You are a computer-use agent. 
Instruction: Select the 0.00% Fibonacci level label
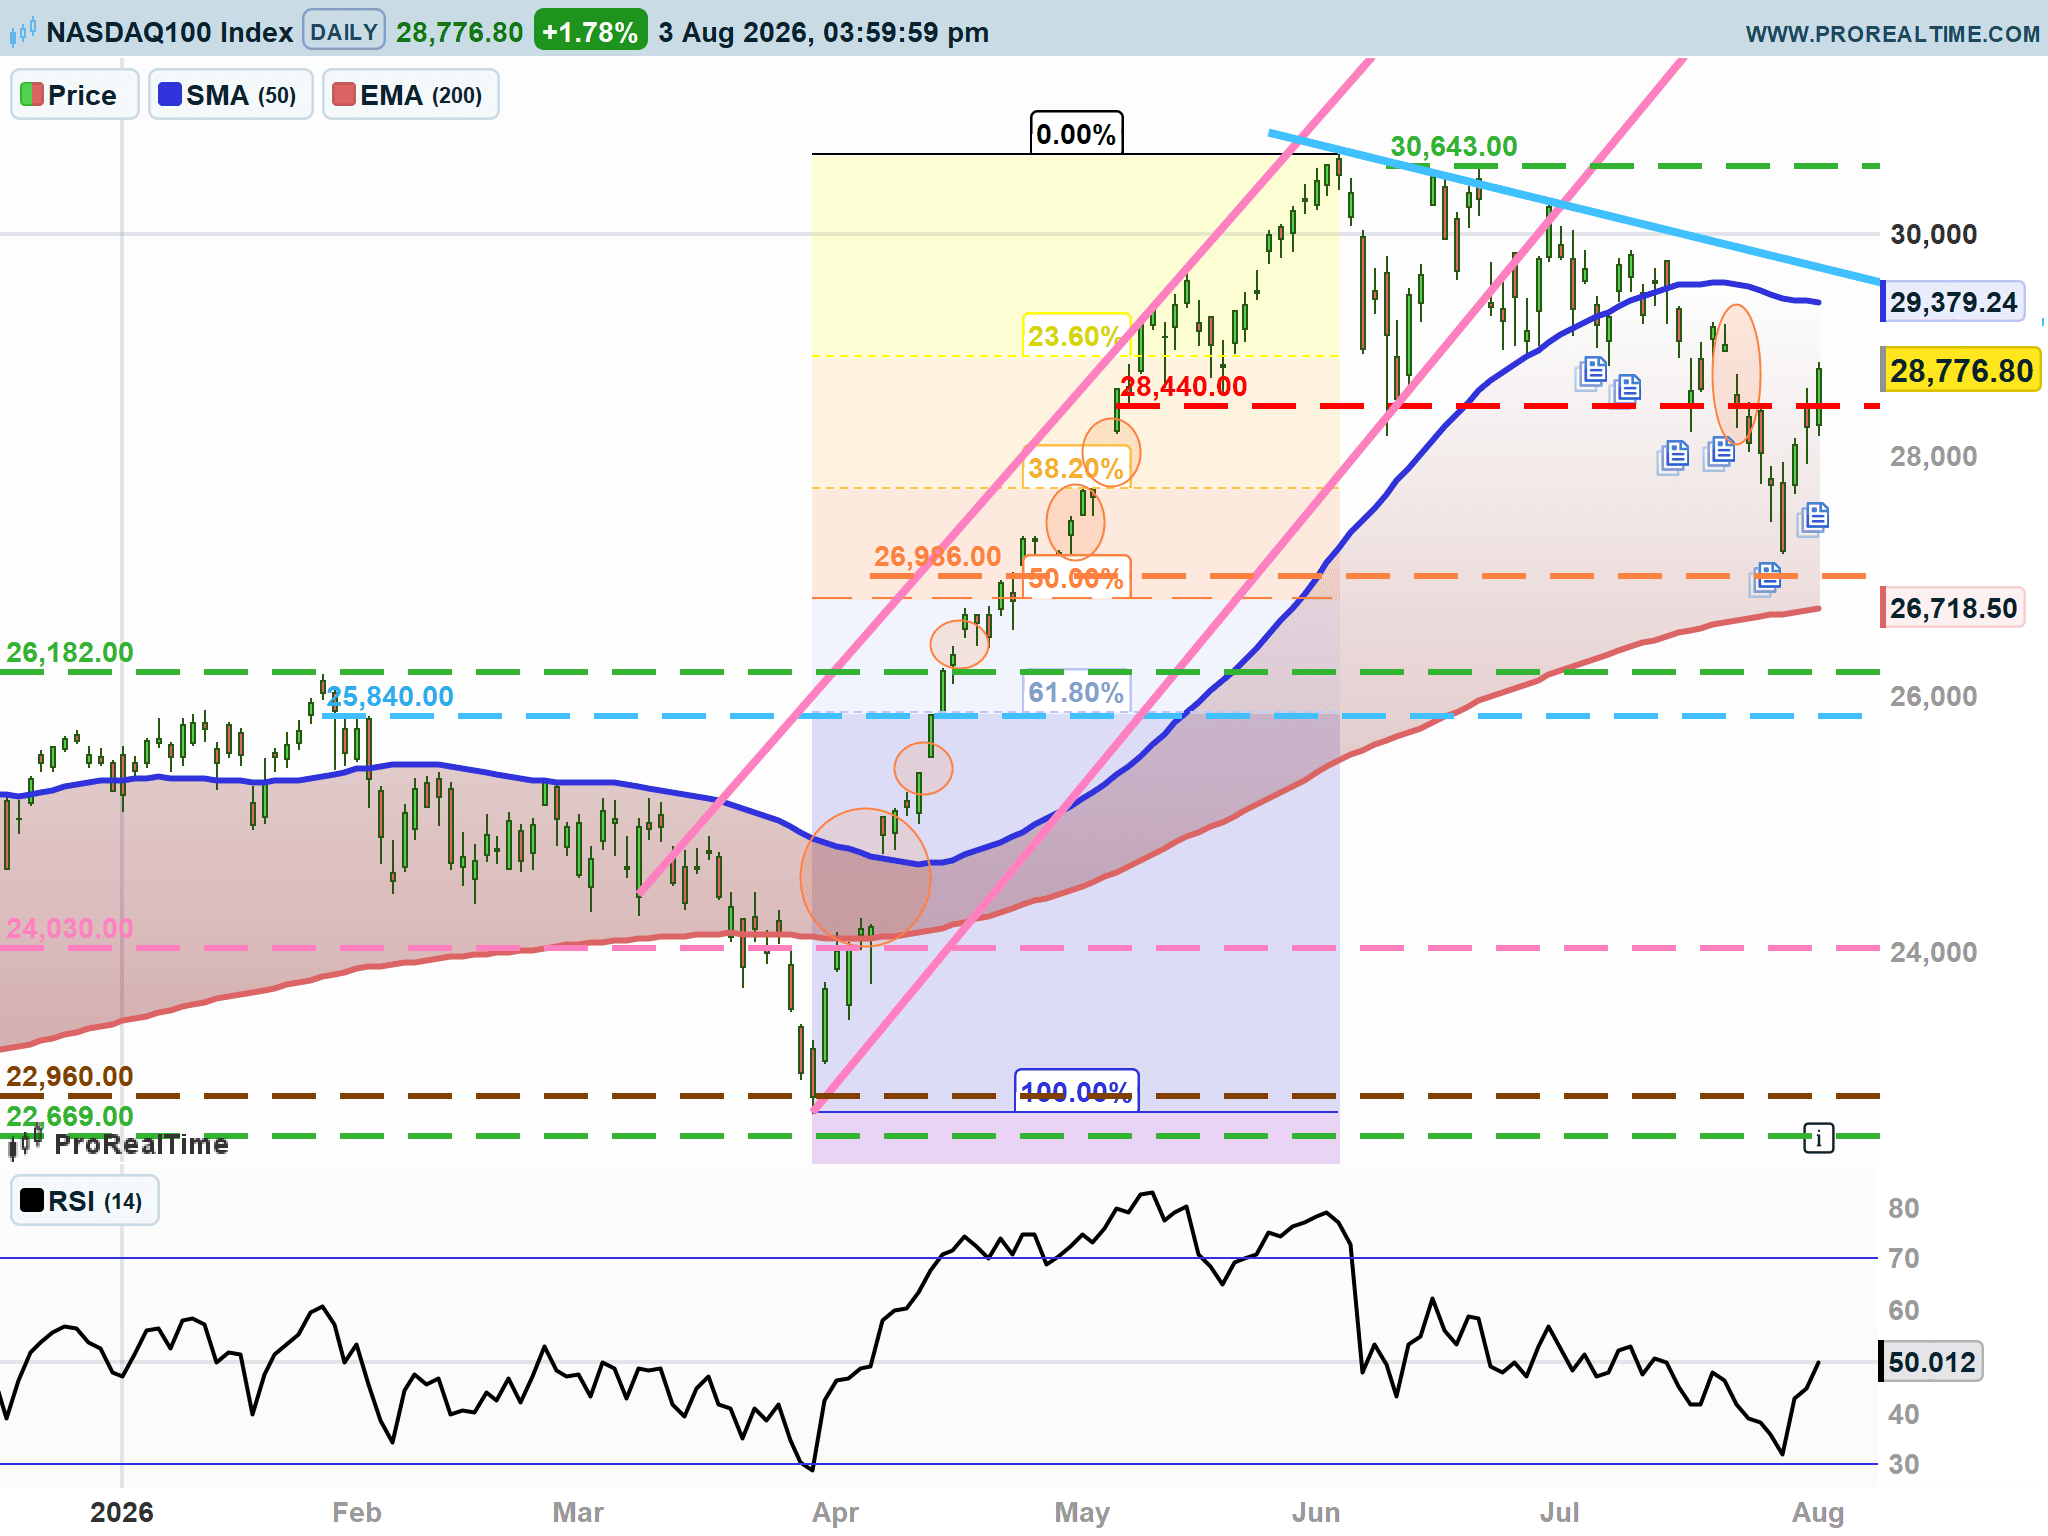1076,134
